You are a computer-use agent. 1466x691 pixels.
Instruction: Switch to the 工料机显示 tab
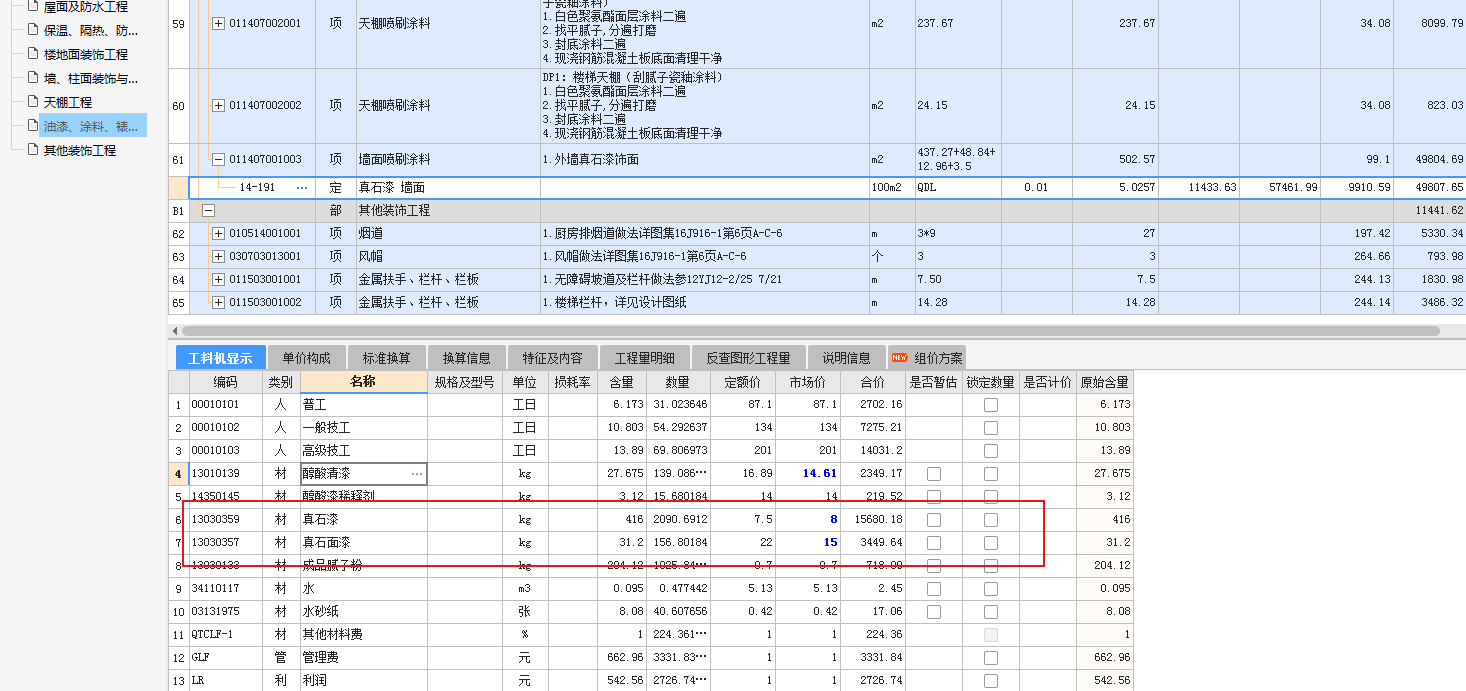pos(221,358)
